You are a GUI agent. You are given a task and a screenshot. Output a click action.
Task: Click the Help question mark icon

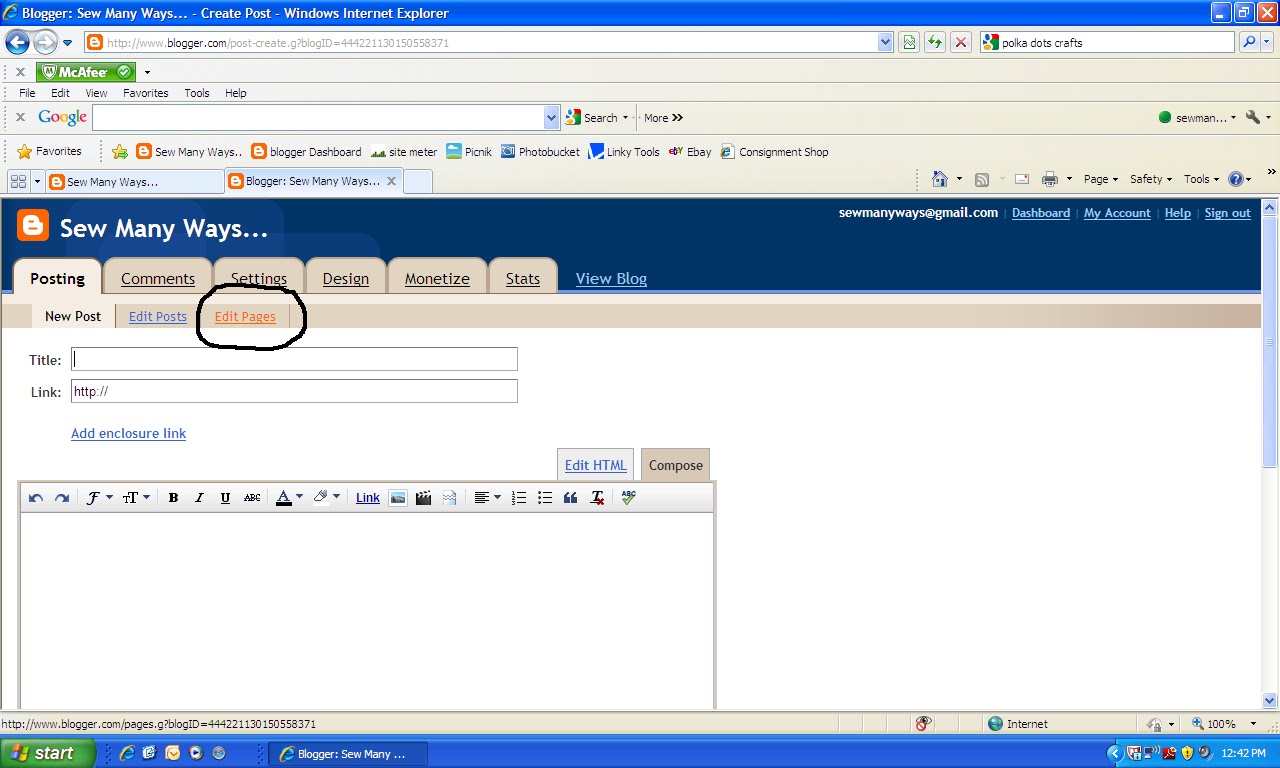point(1236,179)
